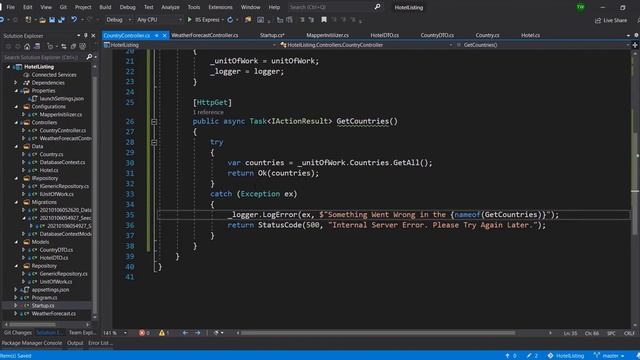Click the '1 reference' CodeLens link
This screenshot has height=360, width=640.
(x=208, y=112)
